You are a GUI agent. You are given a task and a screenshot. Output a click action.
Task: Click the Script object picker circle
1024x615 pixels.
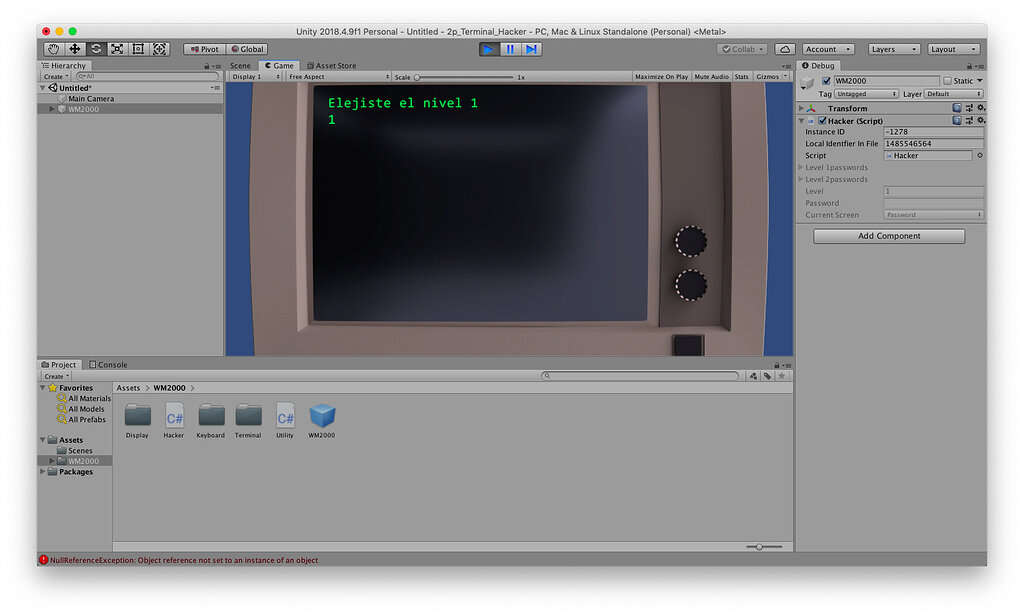click(x=980, y=155)
